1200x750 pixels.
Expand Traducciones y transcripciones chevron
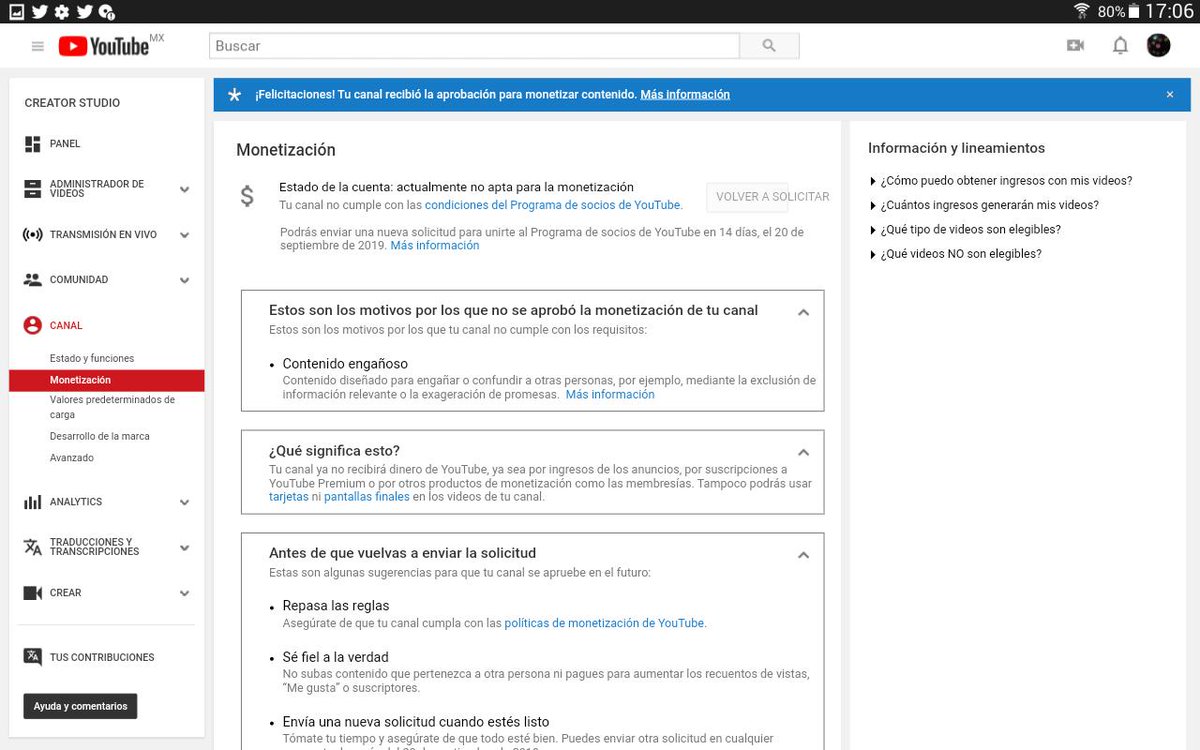click(x=184, y=548)
